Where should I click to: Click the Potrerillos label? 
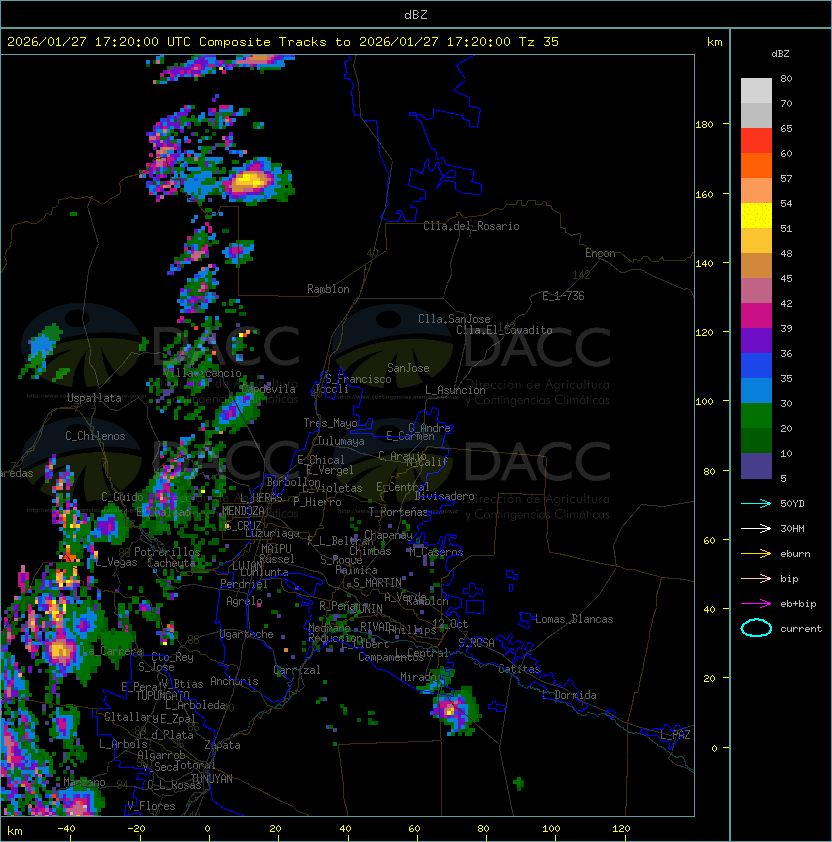click(x=167, y=552)
